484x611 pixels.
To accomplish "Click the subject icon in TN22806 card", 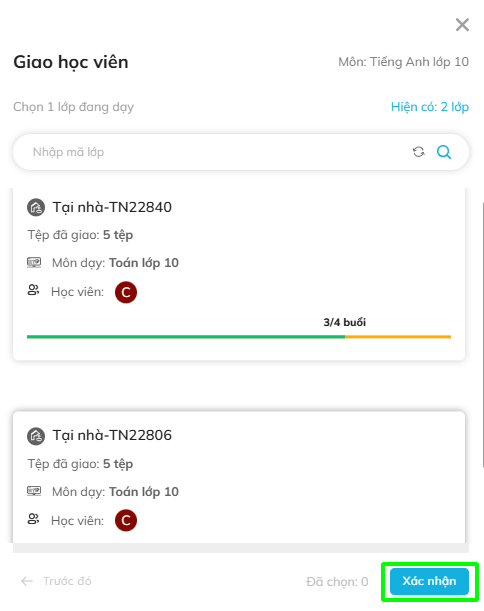I will [34, 491].
